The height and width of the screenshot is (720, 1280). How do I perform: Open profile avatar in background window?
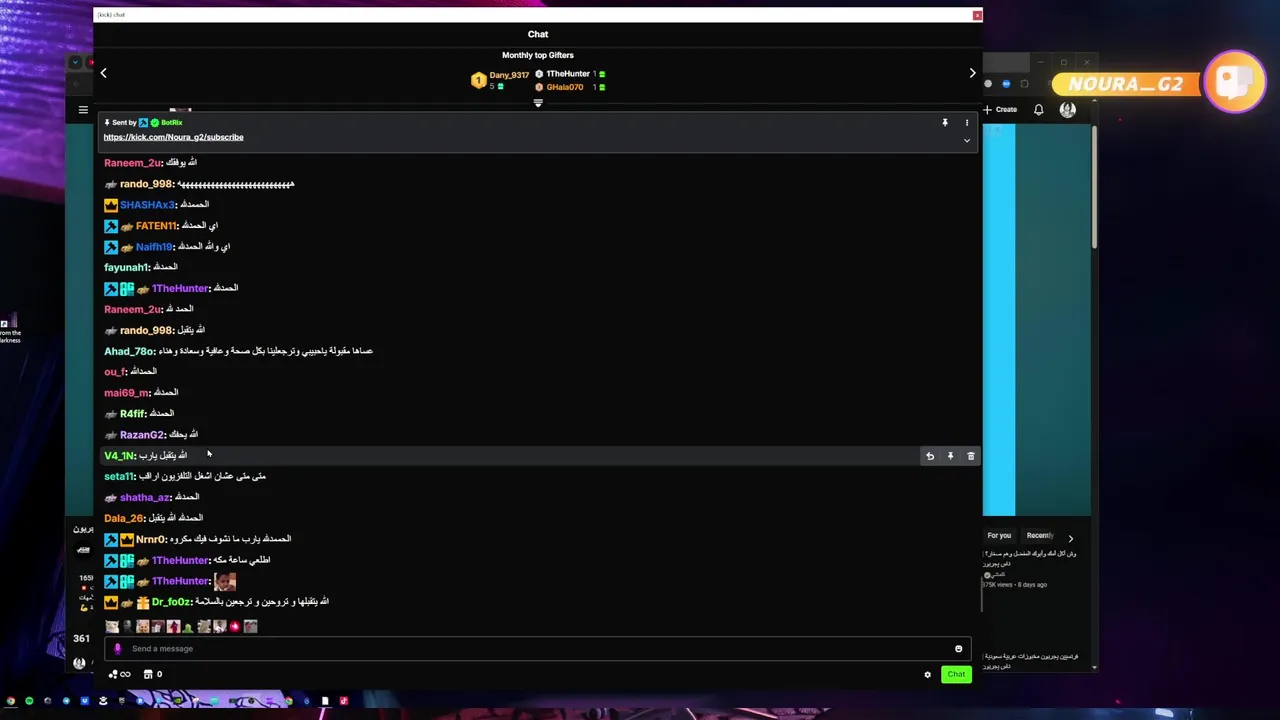point(1067,110)
